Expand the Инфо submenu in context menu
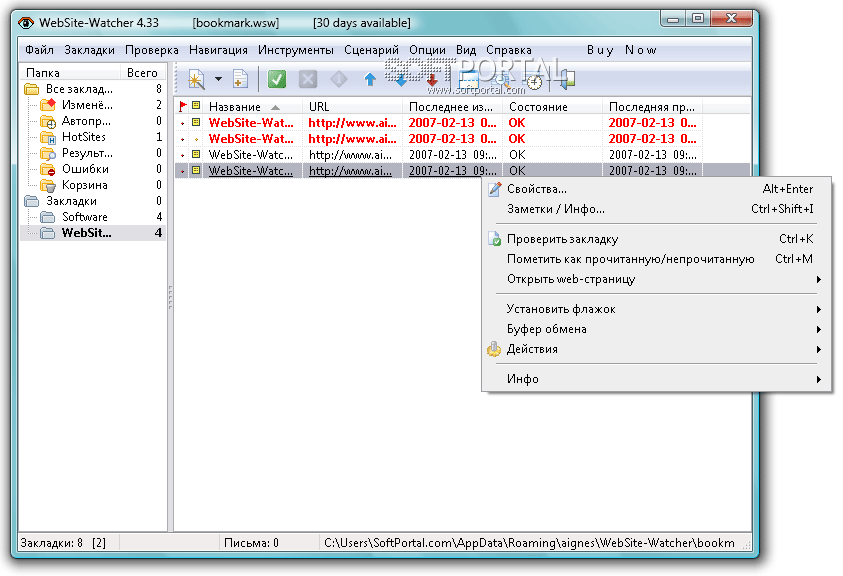Viewport: 843px width, 576px height. (x=656, y=379)
